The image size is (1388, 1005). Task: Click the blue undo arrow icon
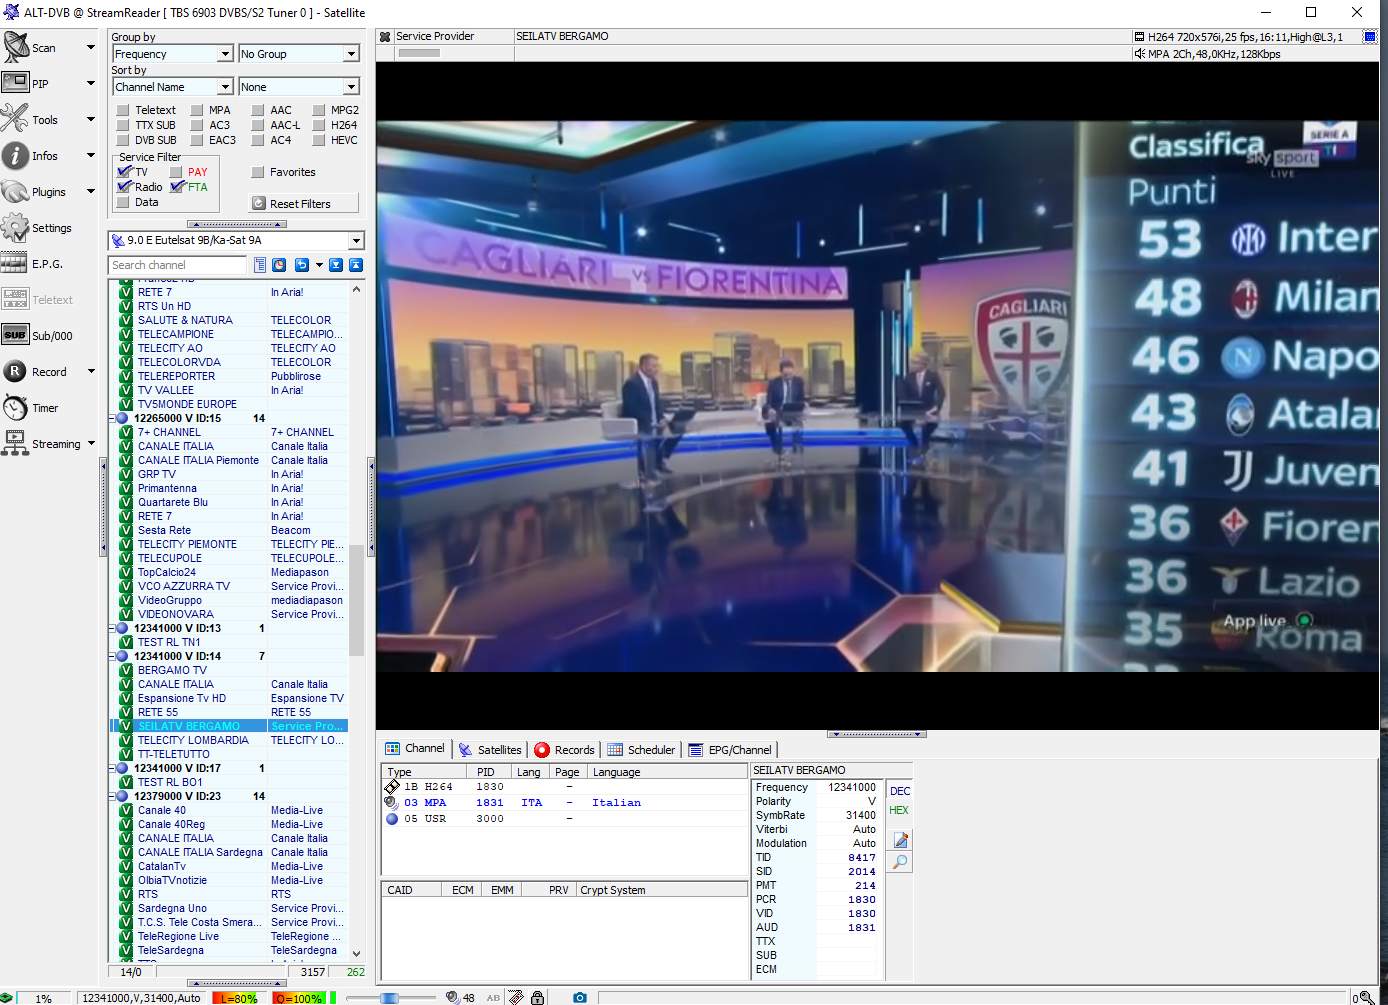tap(301, 265)
